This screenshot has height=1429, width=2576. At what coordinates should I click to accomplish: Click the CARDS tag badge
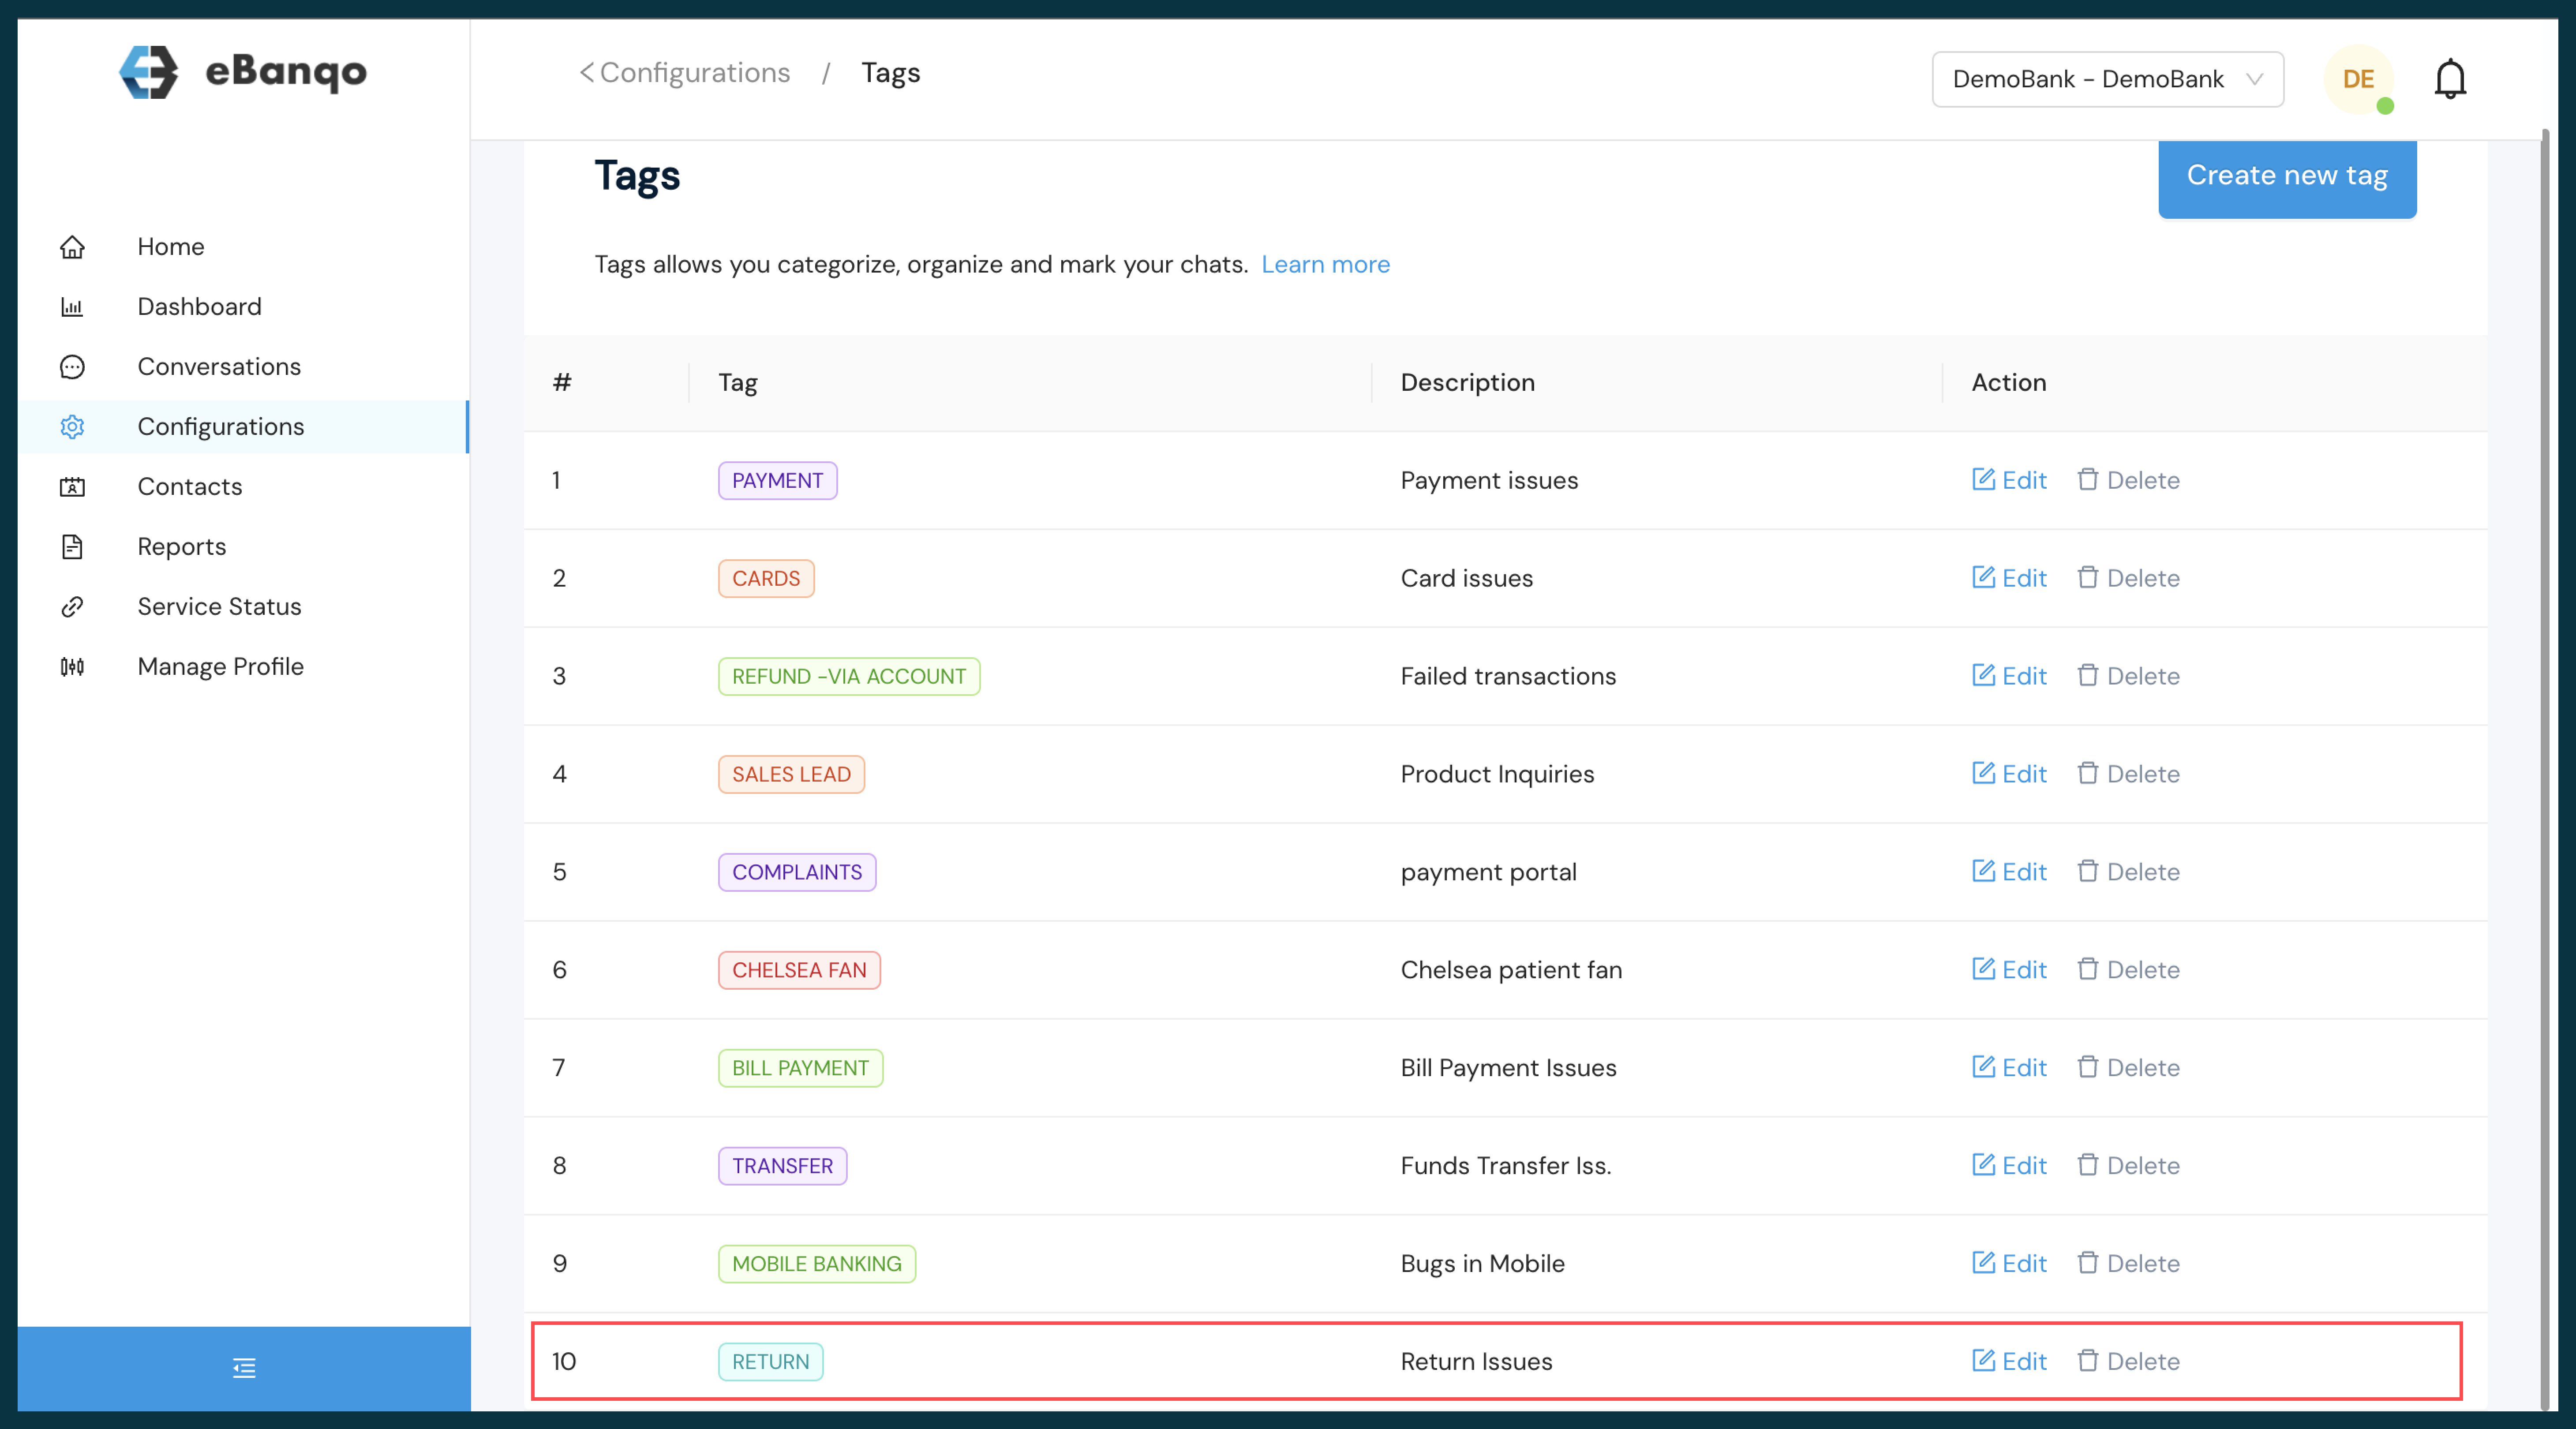(766, 579)
